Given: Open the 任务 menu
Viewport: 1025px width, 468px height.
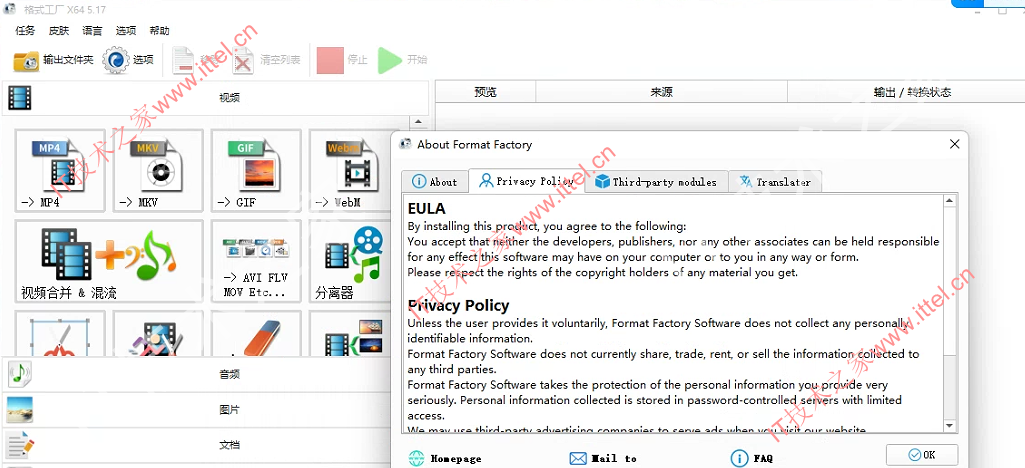Looking at the screenshot, I should (x=25, y=31).
